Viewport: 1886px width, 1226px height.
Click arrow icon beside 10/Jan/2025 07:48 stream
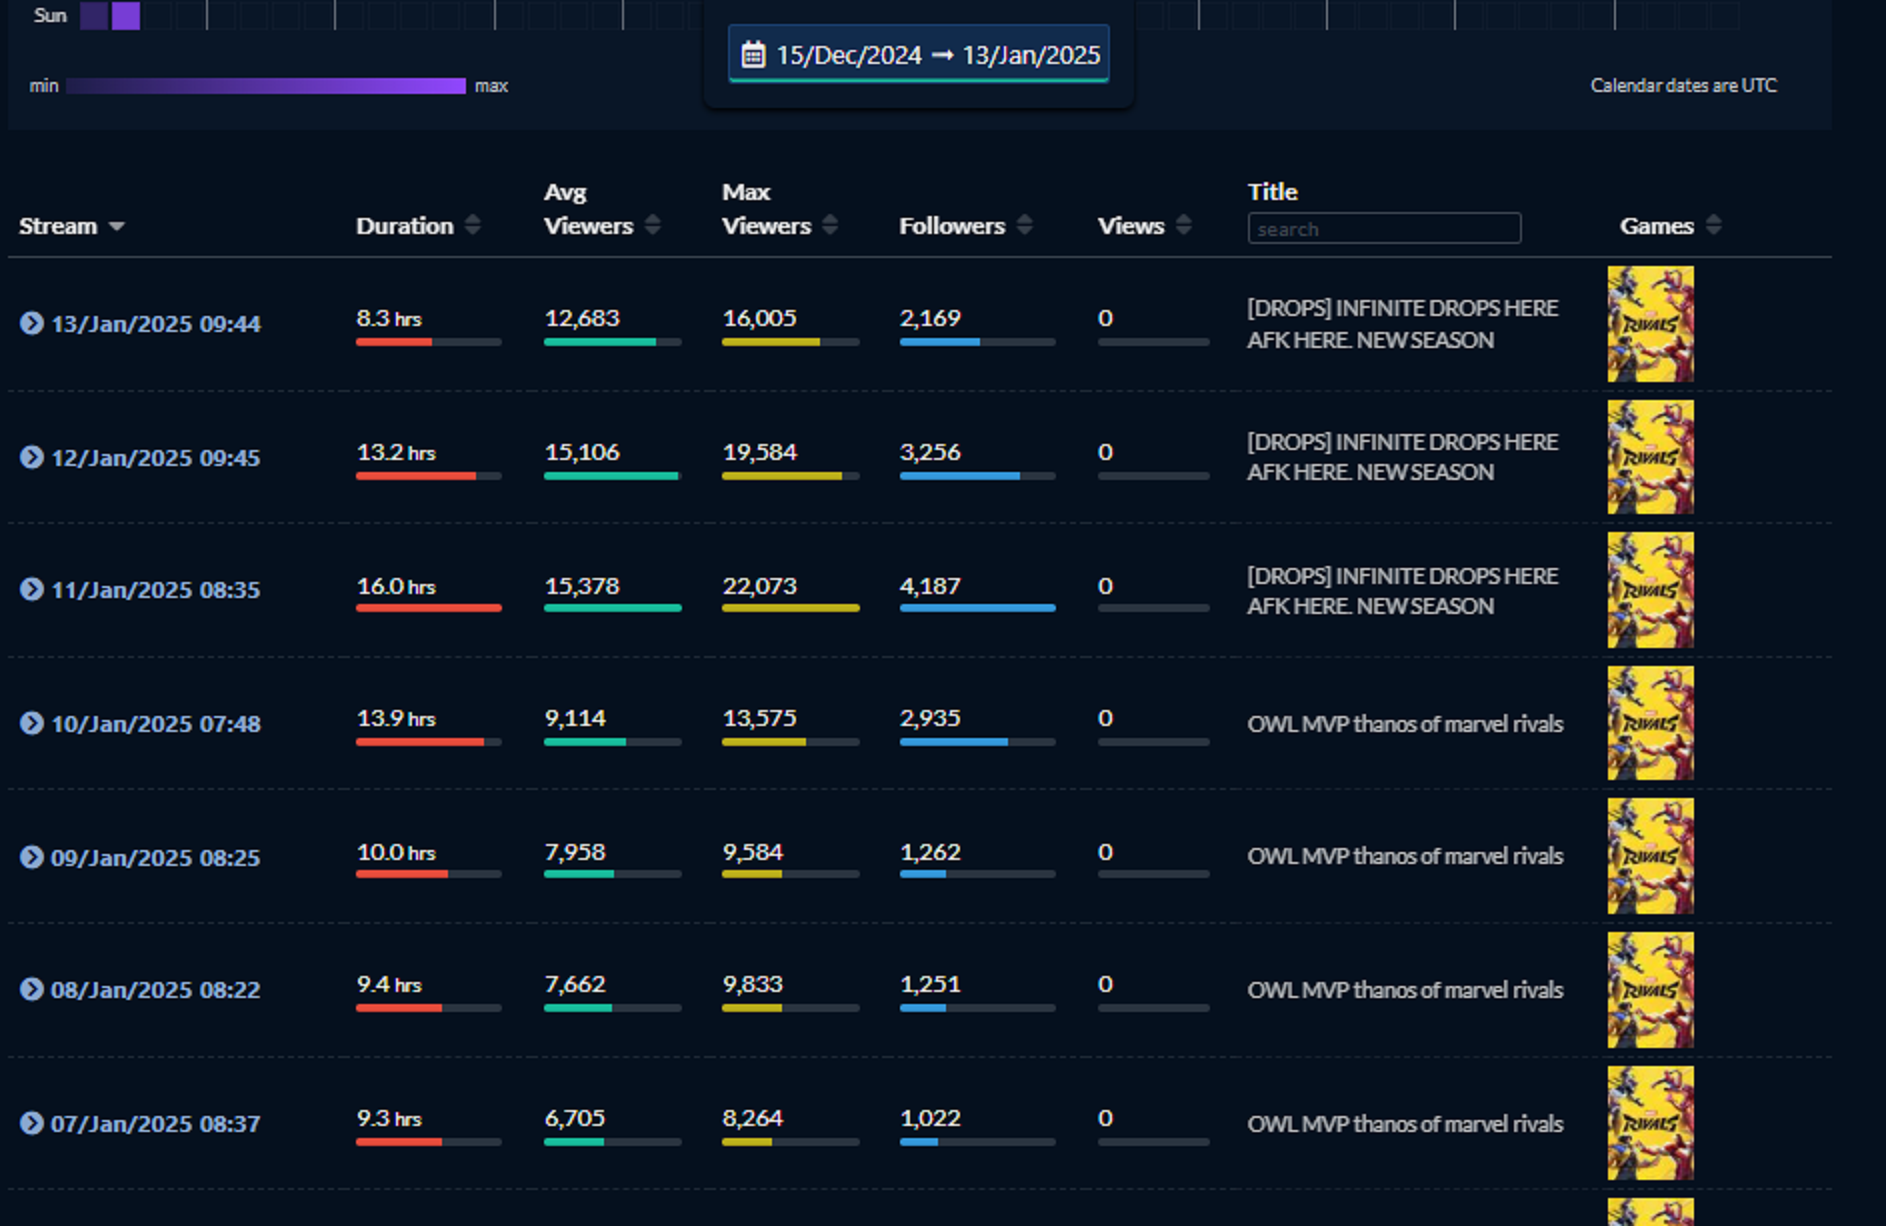[32, 723]
